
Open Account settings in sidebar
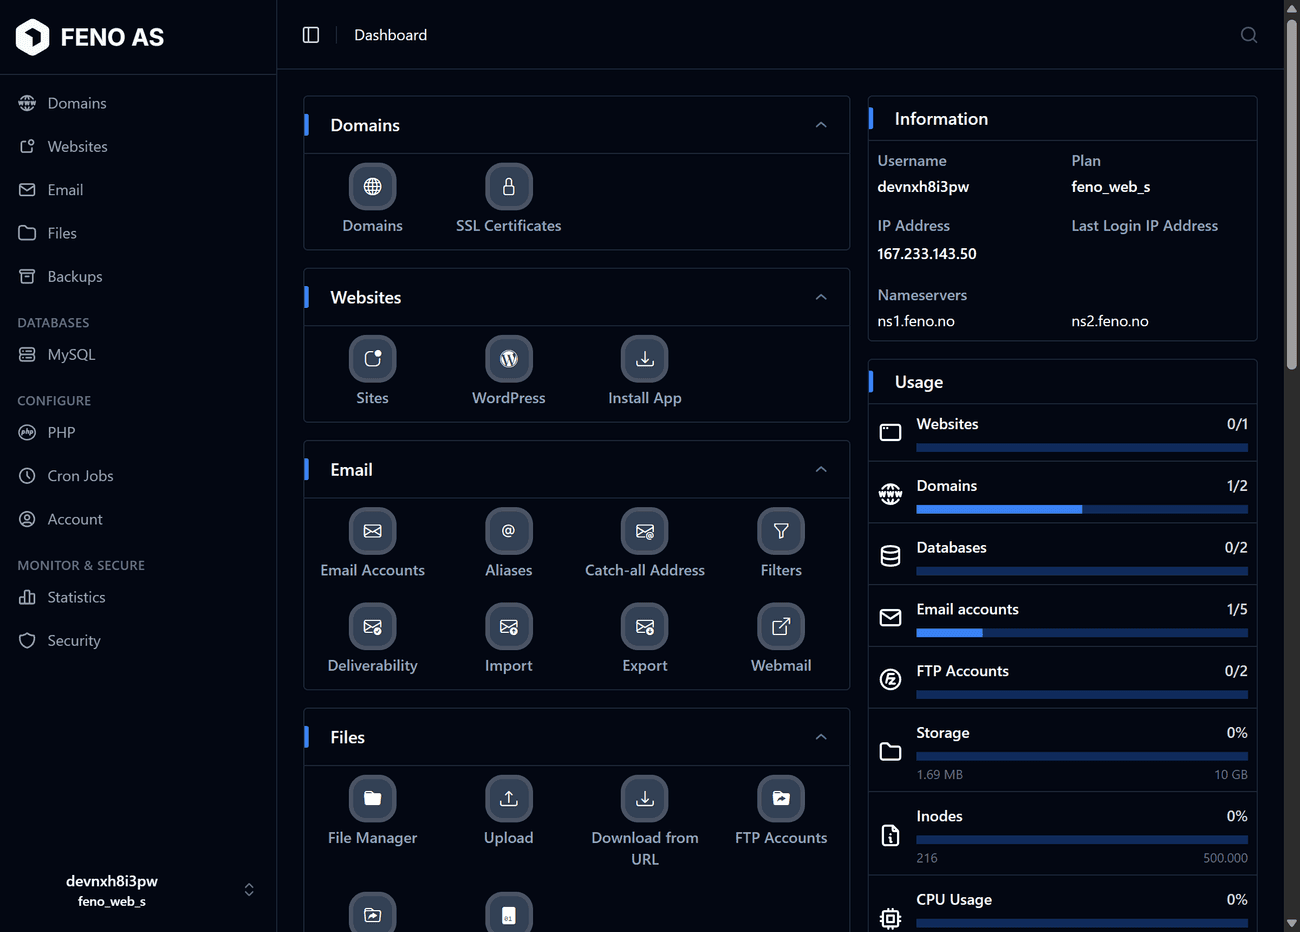(138, 520)
